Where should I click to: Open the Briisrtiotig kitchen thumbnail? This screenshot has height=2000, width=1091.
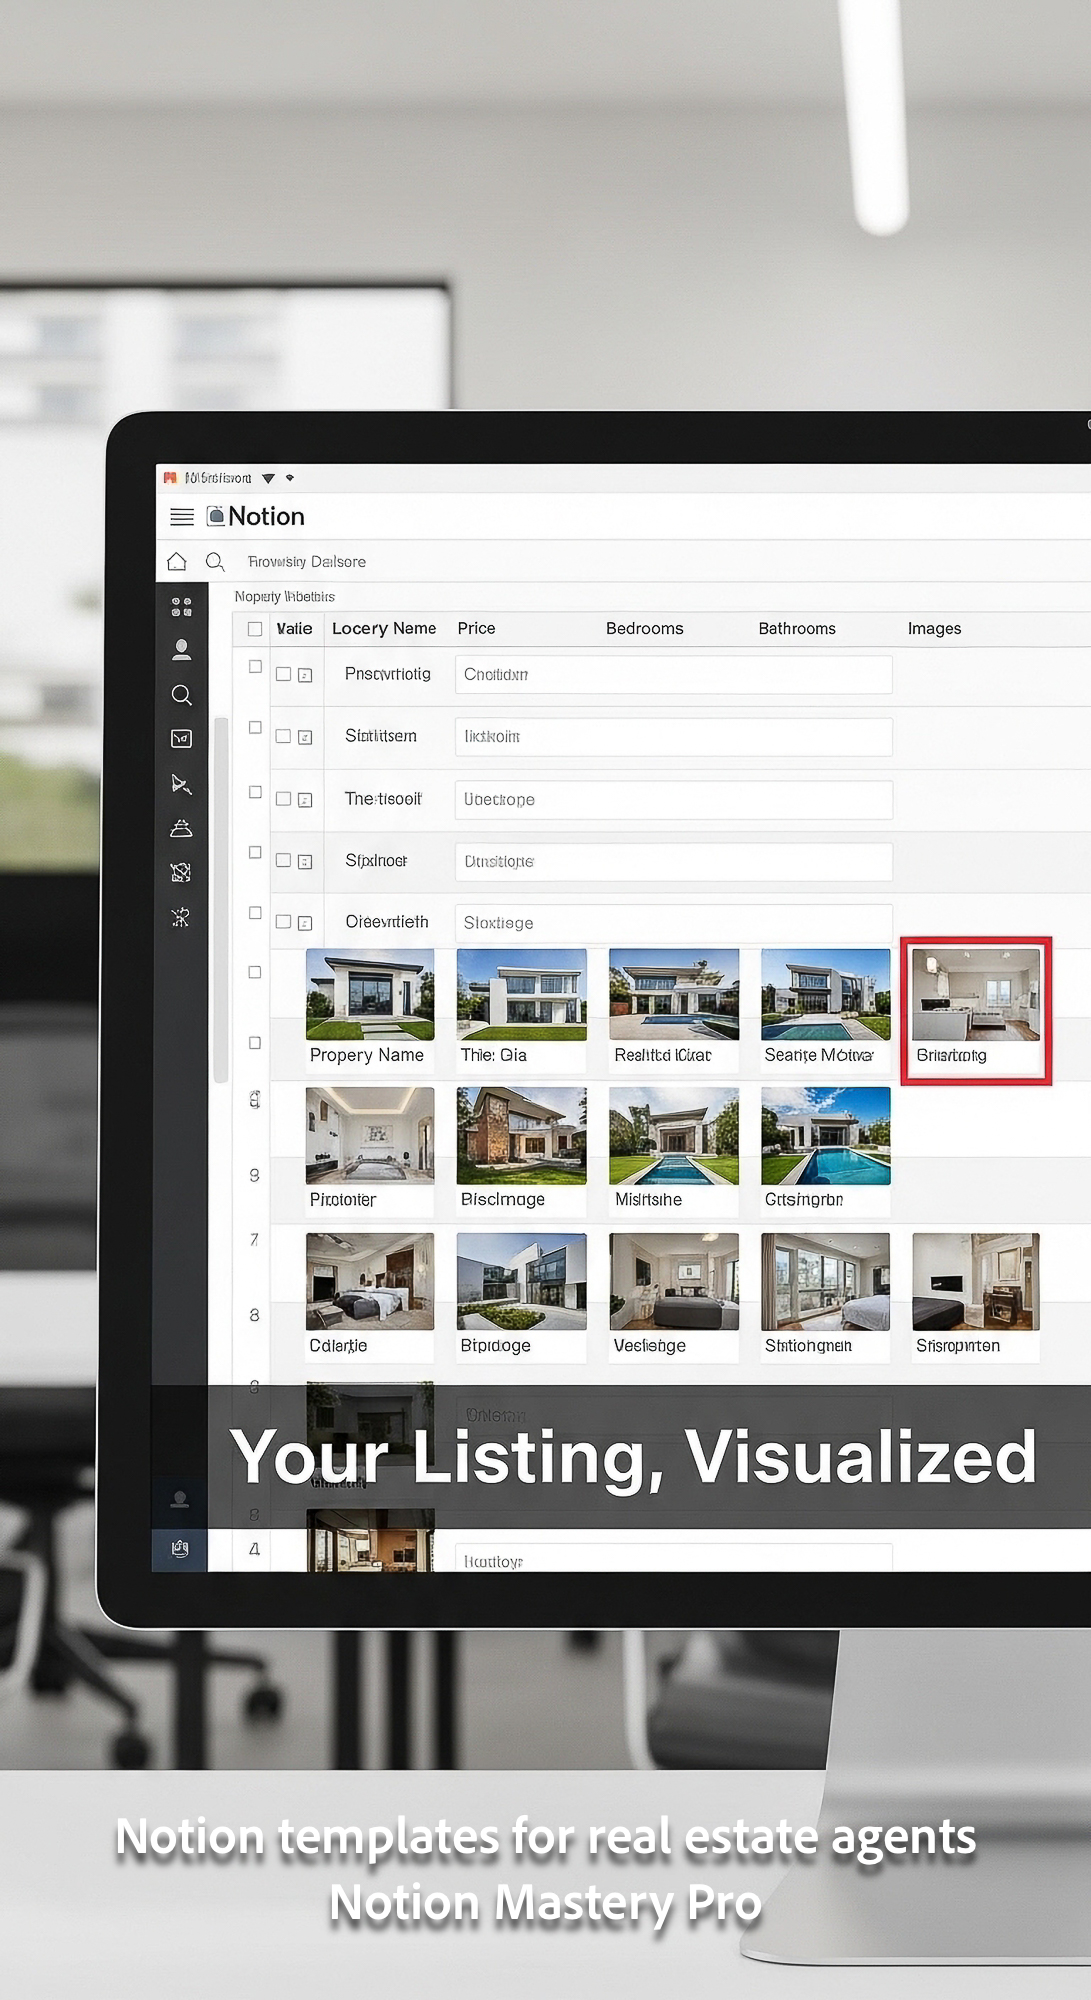(976, 995)
